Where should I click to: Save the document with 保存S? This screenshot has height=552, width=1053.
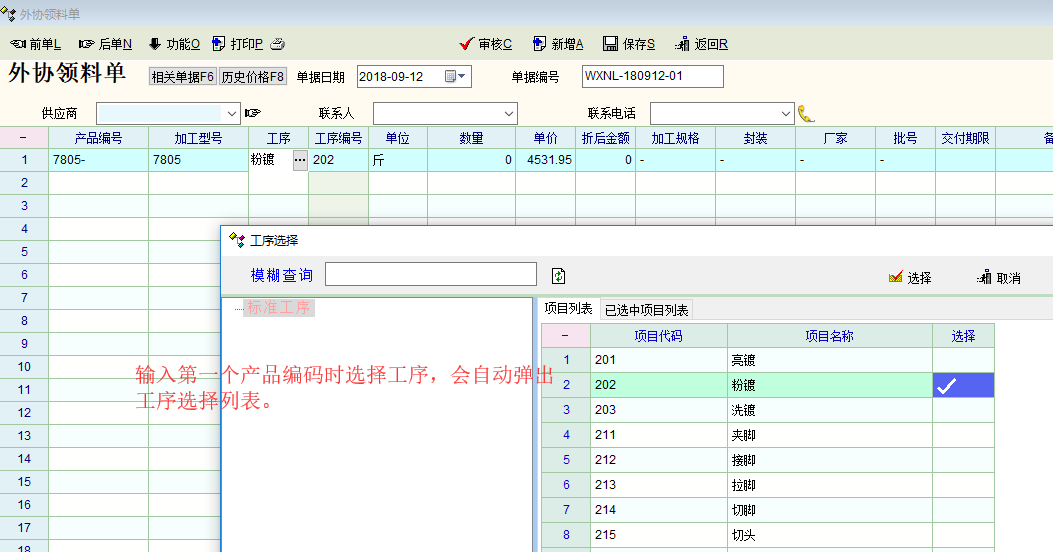[628, 44]
